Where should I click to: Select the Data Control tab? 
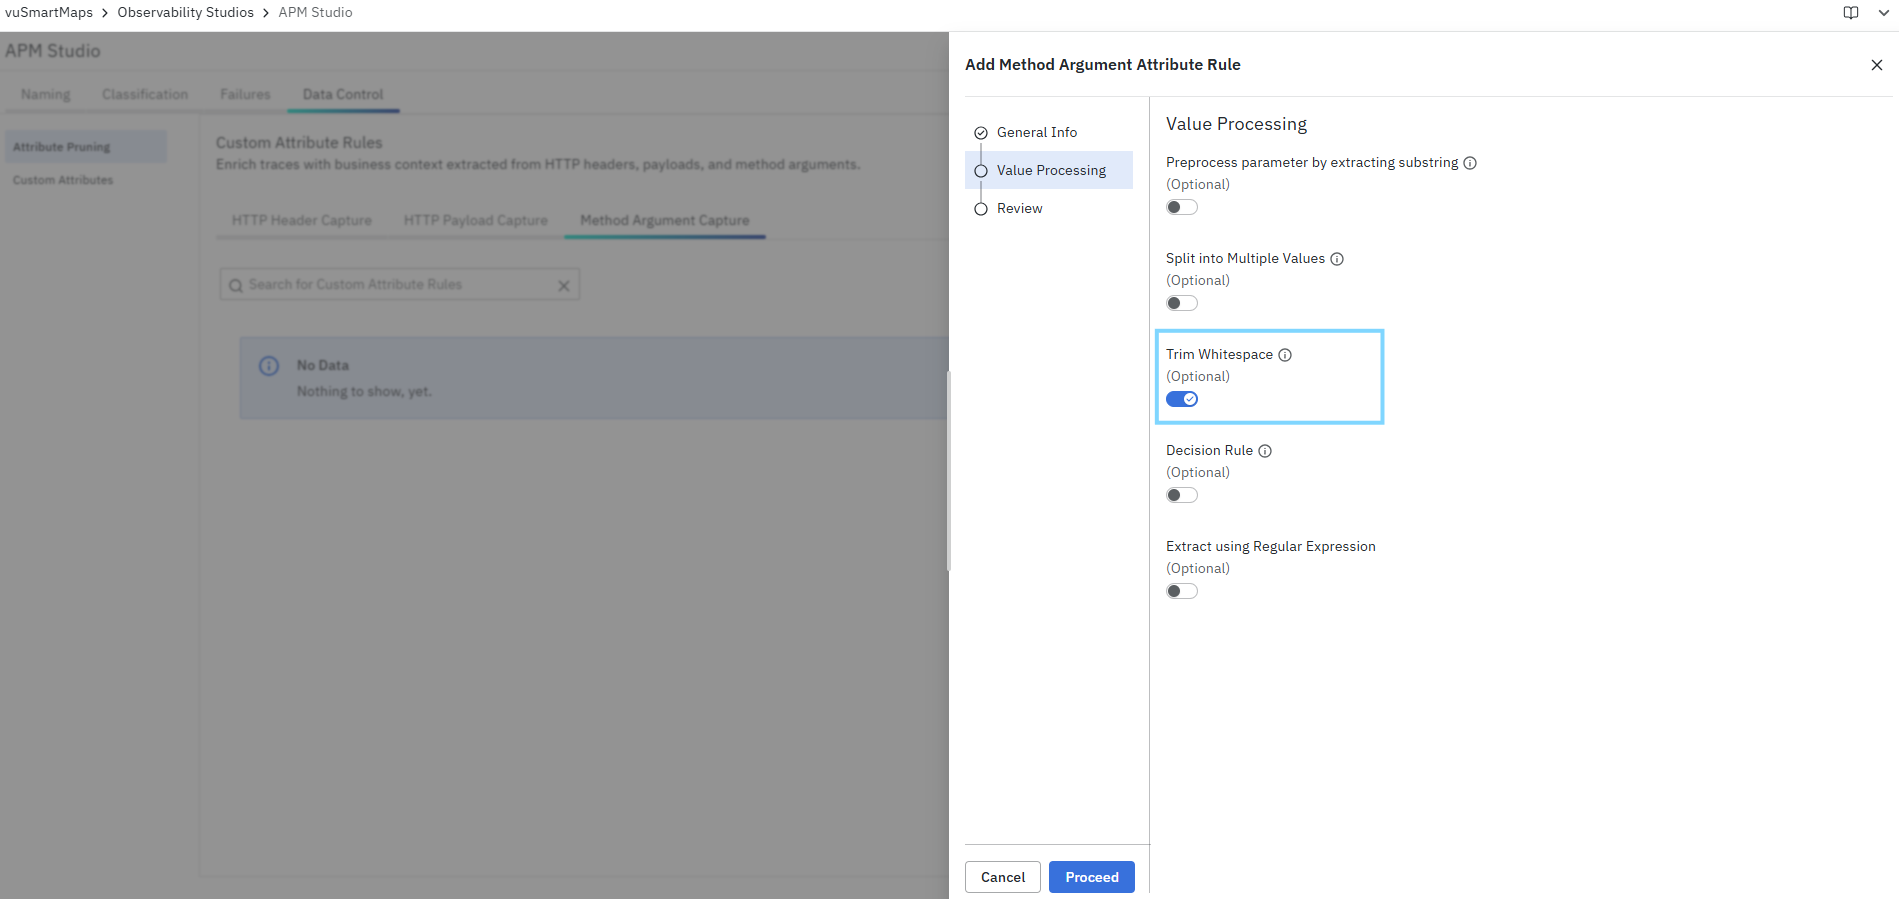tap(343, 94)
